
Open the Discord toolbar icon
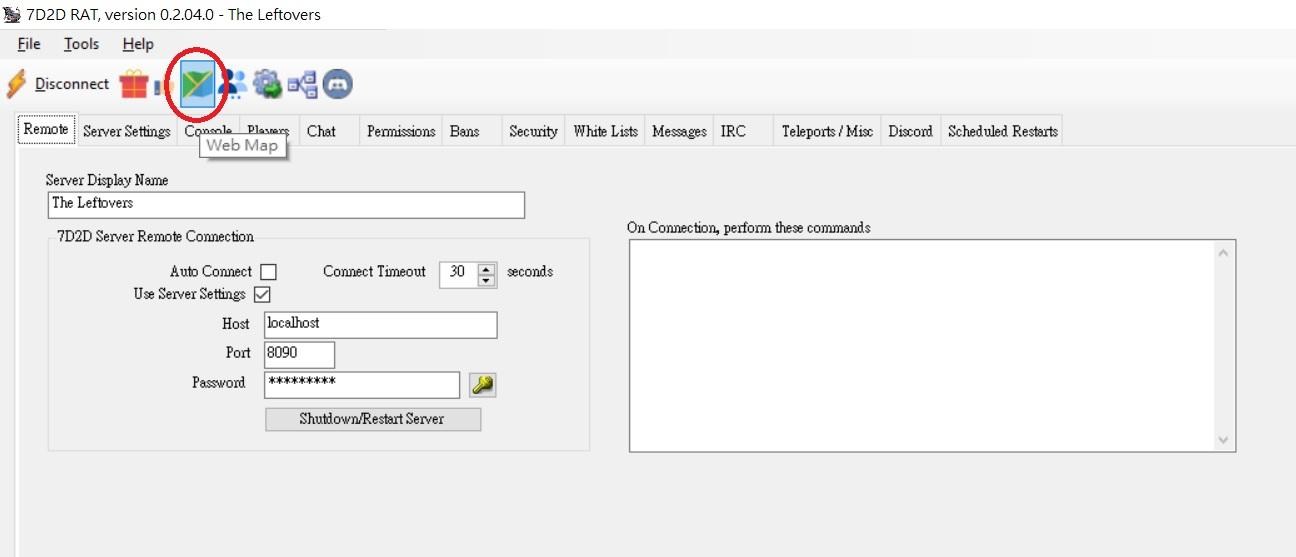click(338, 85)
